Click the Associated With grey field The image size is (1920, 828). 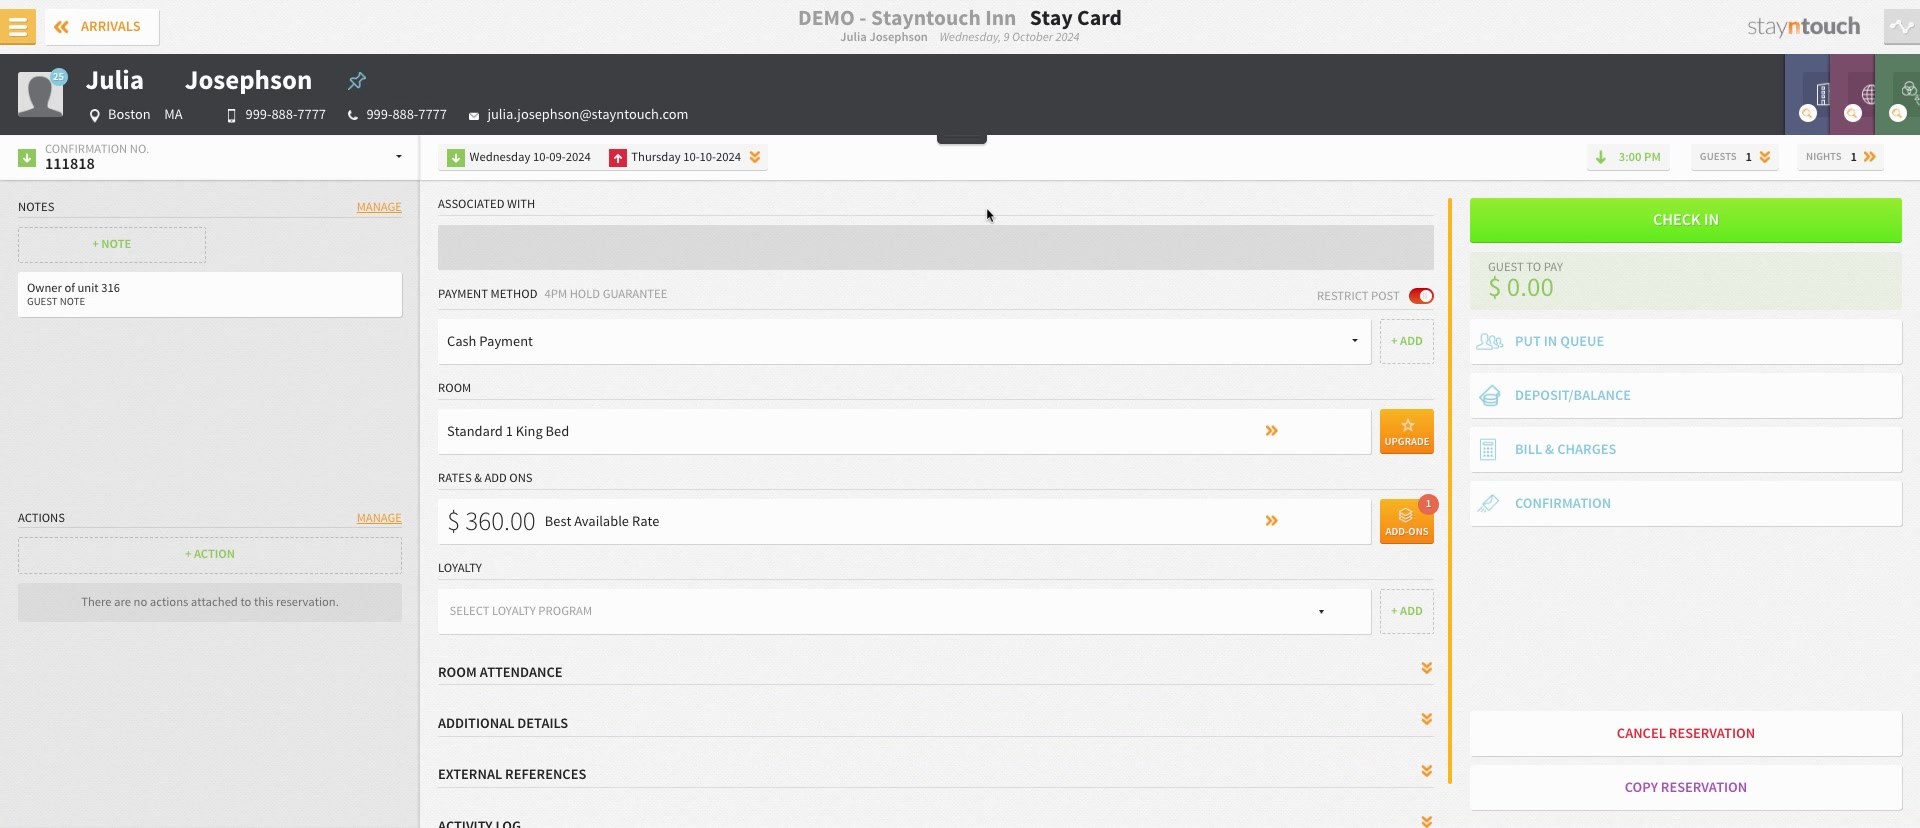tap(936, 247)
